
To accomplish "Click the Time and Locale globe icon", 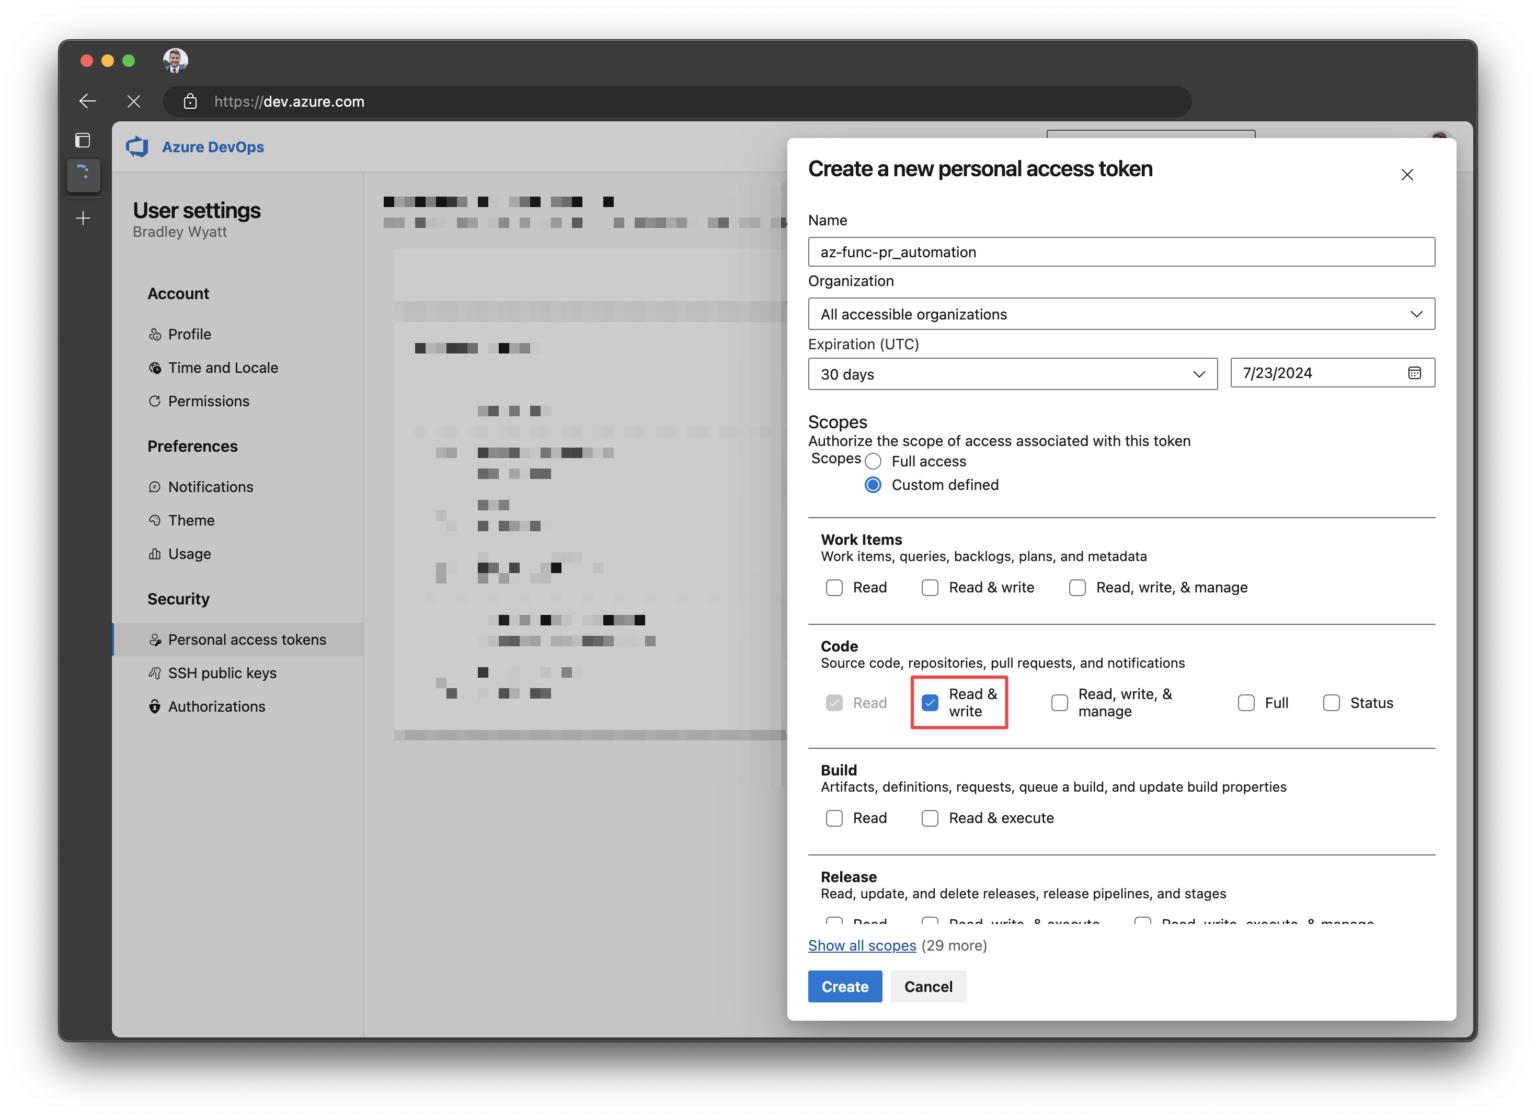I will click(155, 368).
